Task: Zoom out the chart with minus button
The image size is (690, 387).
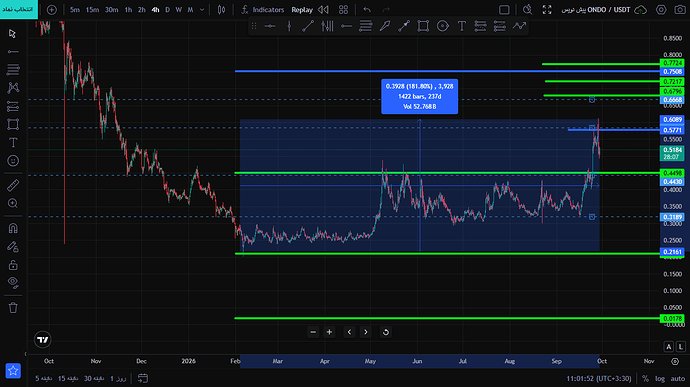Action: tap(313, 332)
